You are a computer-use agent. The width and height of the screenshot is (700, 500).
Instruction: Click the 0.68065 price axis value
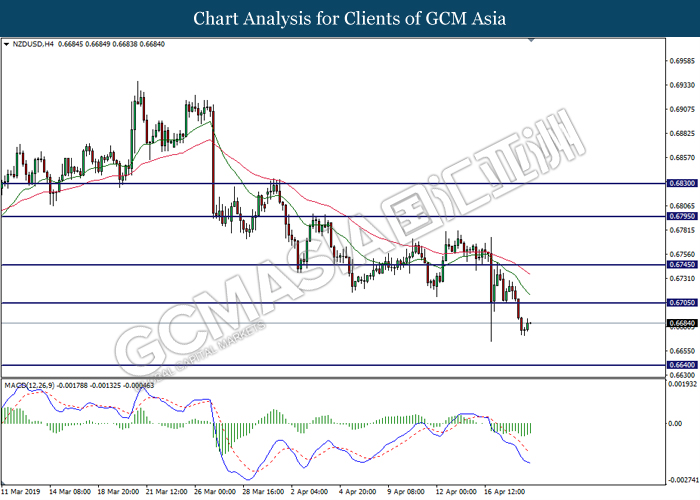pos(683,206)
